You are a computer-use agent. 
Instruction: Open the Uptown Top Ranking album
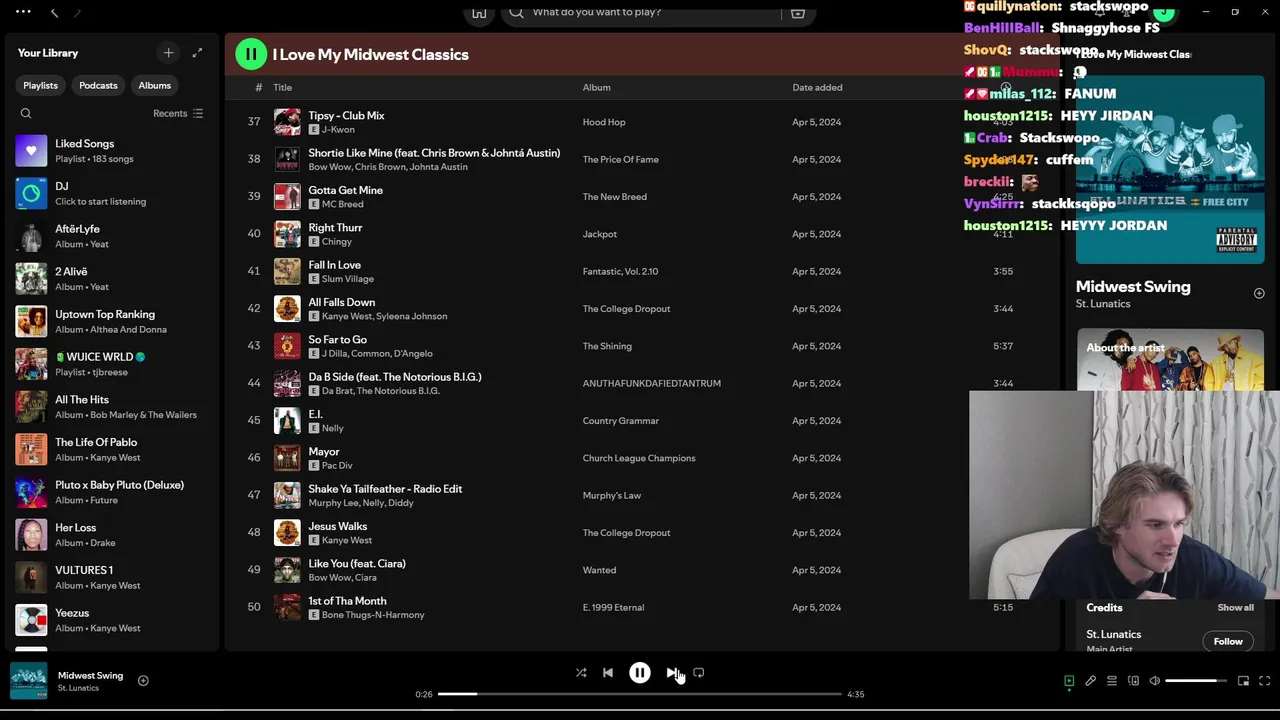[x=110, y=321]
